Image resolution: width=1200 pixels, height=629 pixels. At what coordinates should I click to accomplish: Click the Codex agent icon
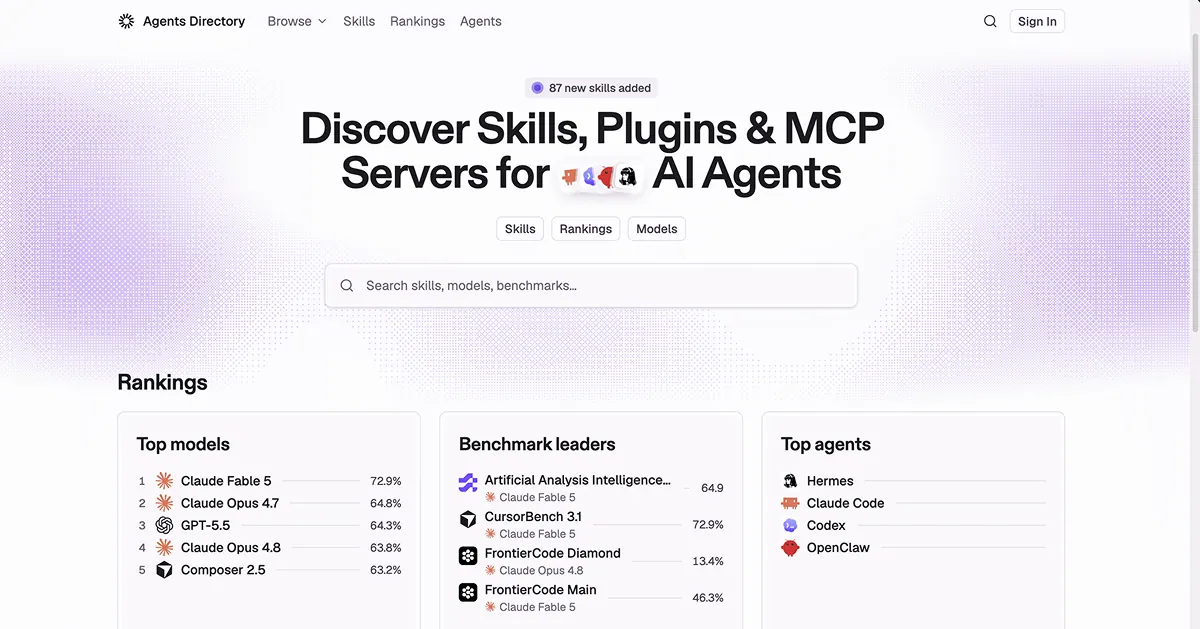790,525
